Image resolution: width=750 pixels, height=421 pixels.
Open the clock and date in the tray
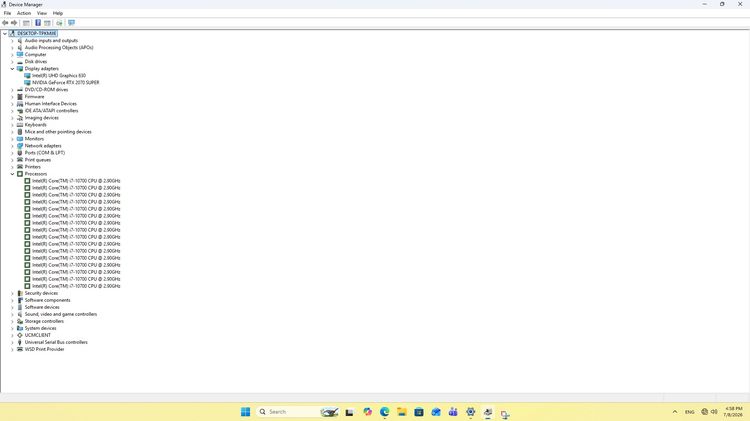734,412
